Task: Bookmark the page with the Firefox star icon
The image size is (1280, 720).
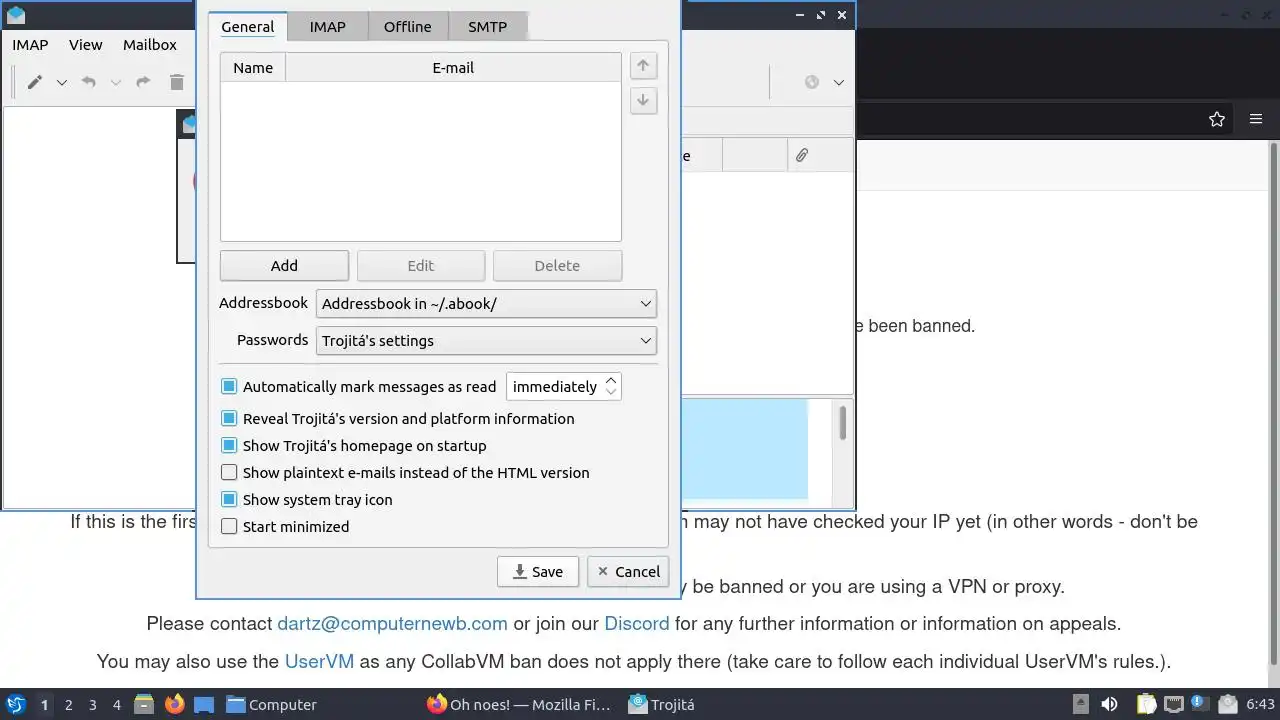Action: (x=1217, y=119)
